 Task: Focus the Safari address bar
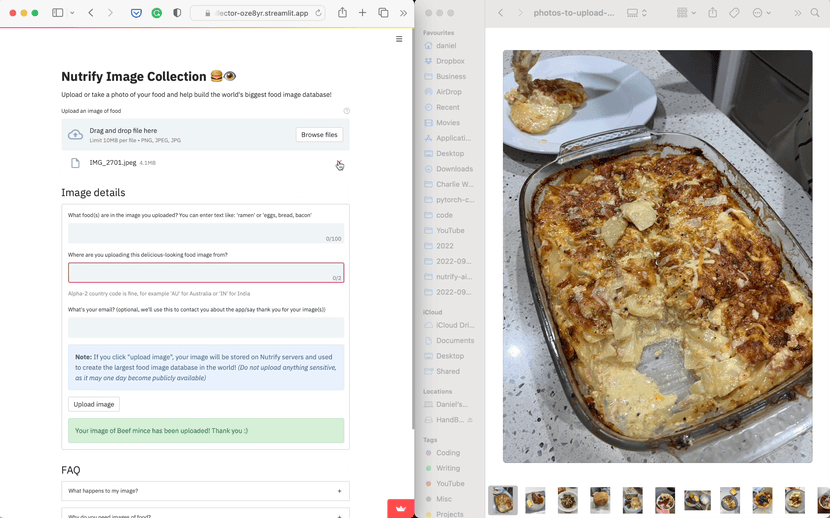(x=257, y=13)
